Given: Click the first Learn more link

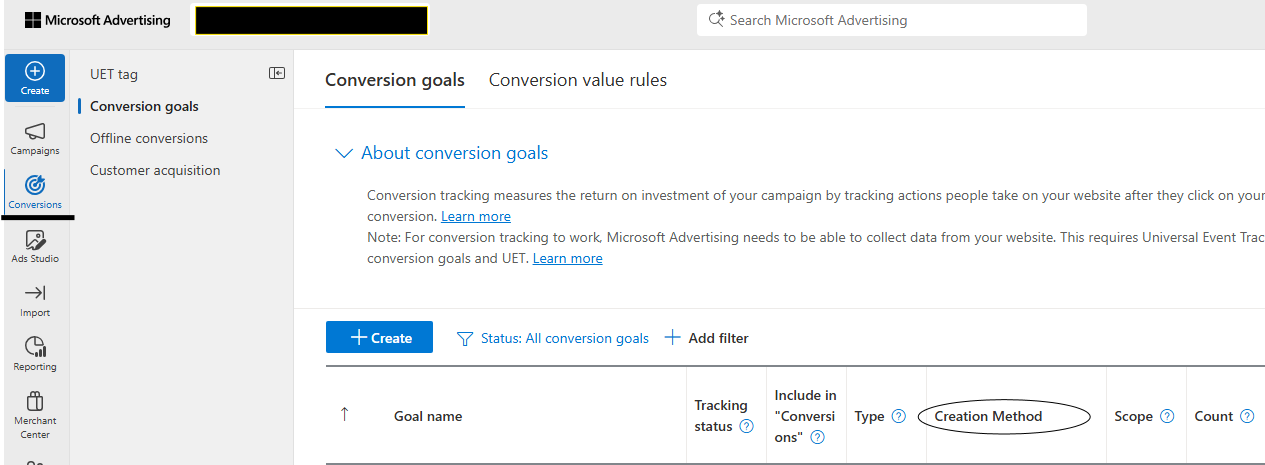Looking at the screenshot, I should point(476,216).
